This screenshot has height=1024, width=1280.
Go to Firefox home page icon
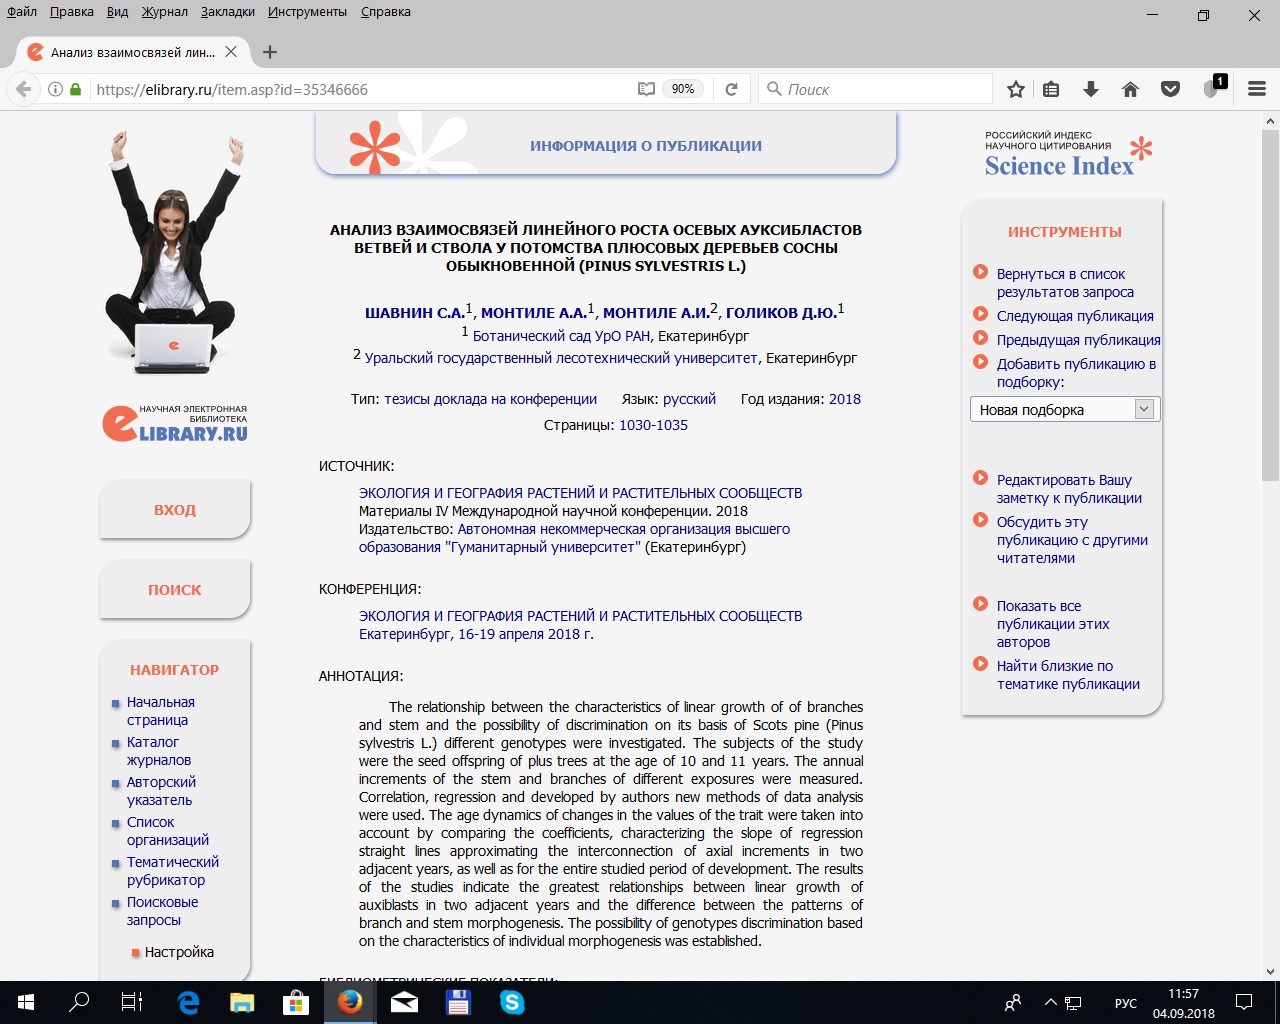click(x=1130, y=89)
